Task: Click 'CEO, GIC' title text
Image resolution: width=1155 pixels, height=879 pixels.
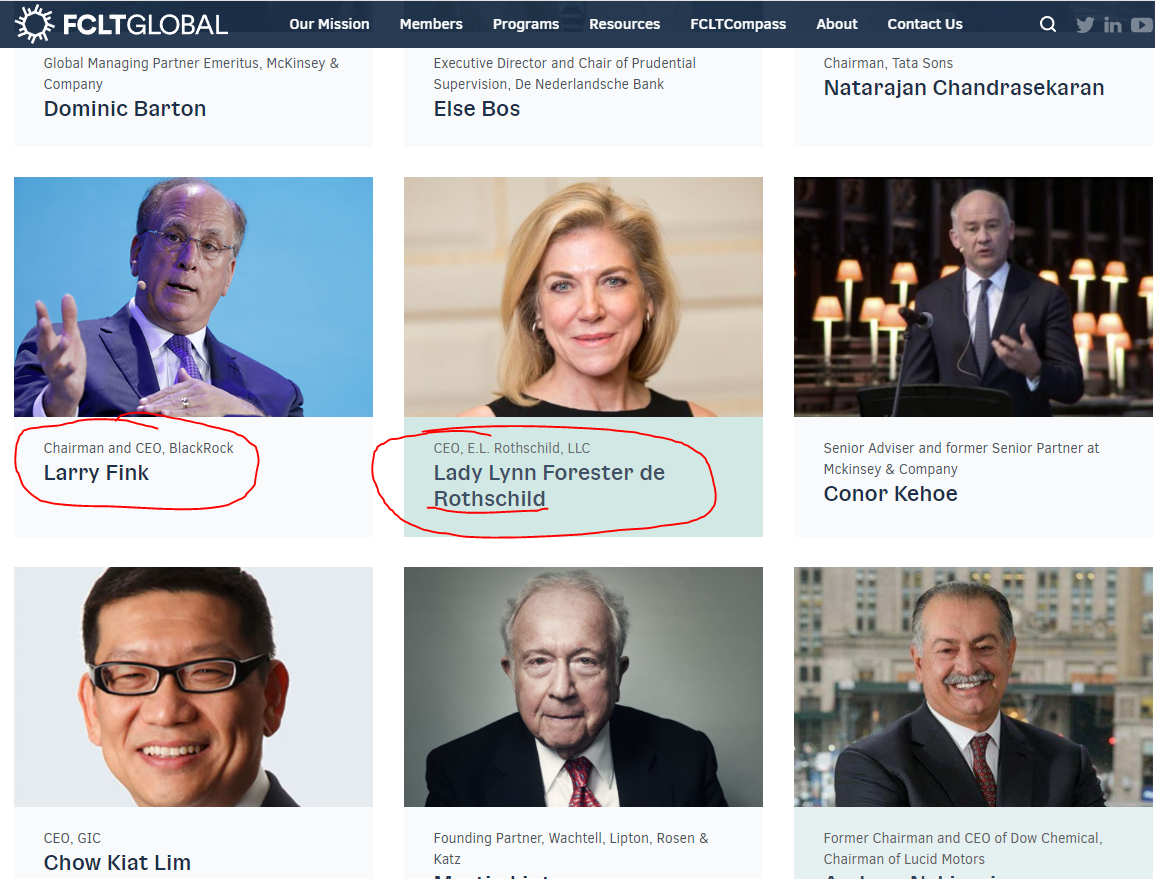Action: 72,838
